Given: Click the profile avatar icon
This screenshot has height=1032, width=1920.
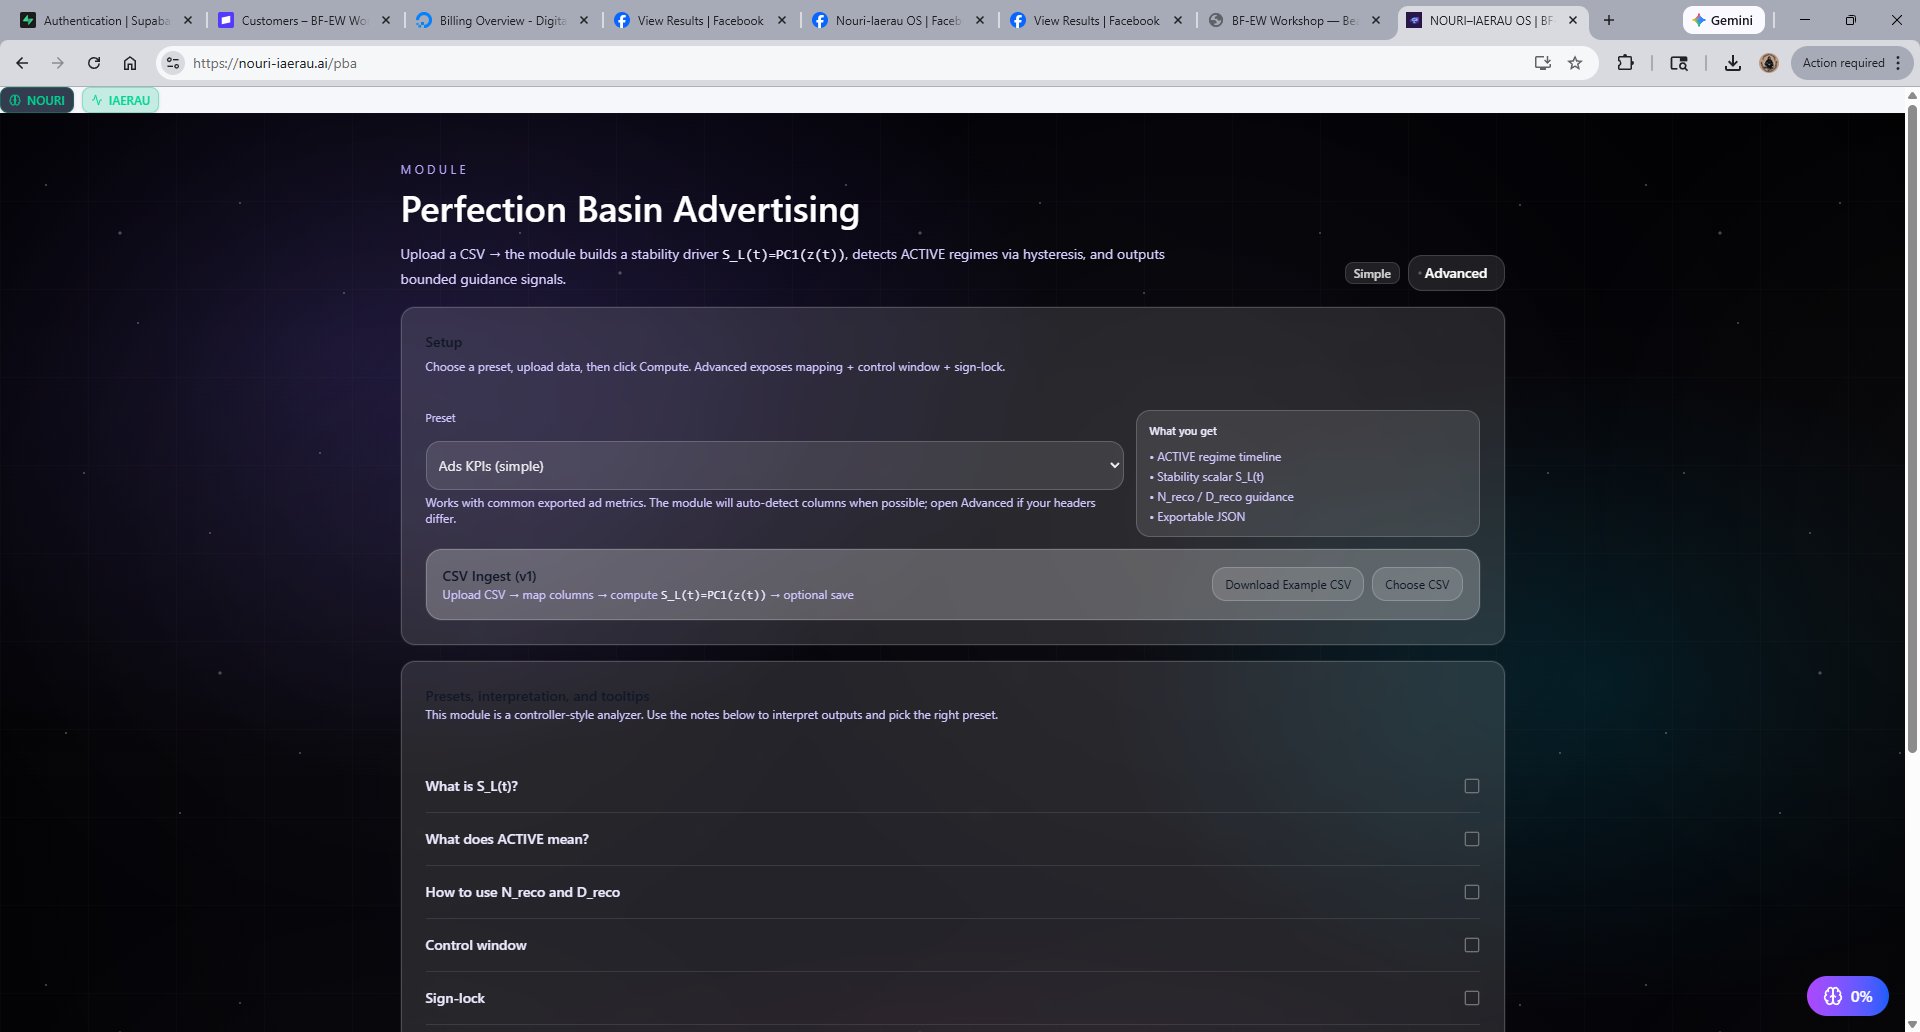Looking at the screenshot, I should pos(1768,62).
